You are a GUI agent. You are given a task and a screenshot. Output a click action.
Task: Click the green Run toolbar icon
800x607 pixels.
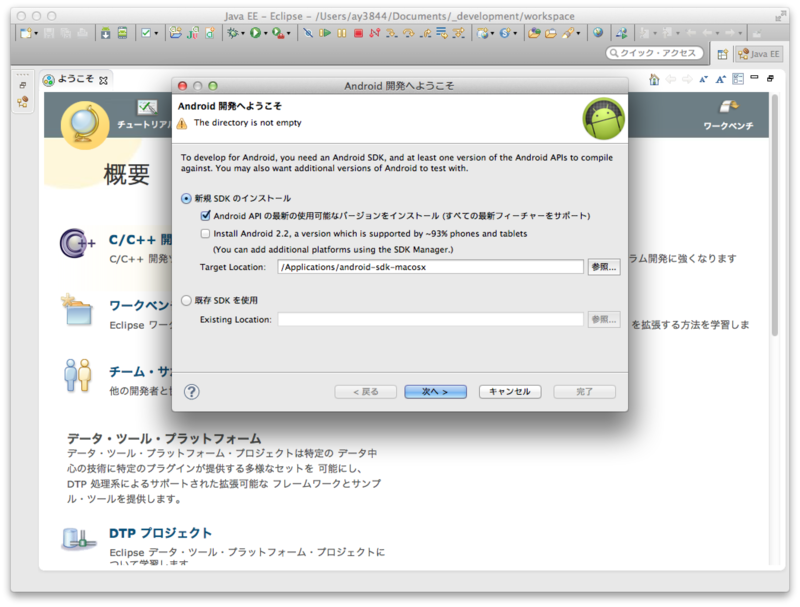pyautogui.click(x=254, y=35)
